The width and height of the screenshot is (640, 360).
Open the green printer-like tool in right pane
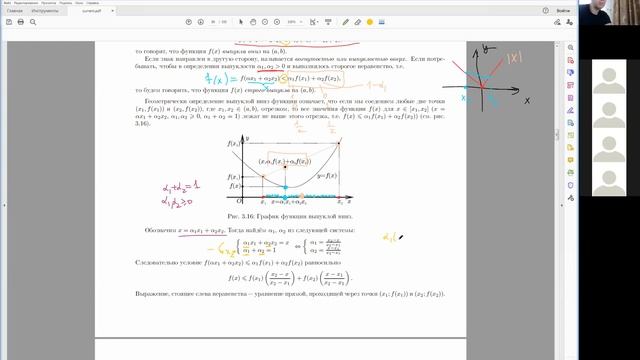click(x=571, y=173)
